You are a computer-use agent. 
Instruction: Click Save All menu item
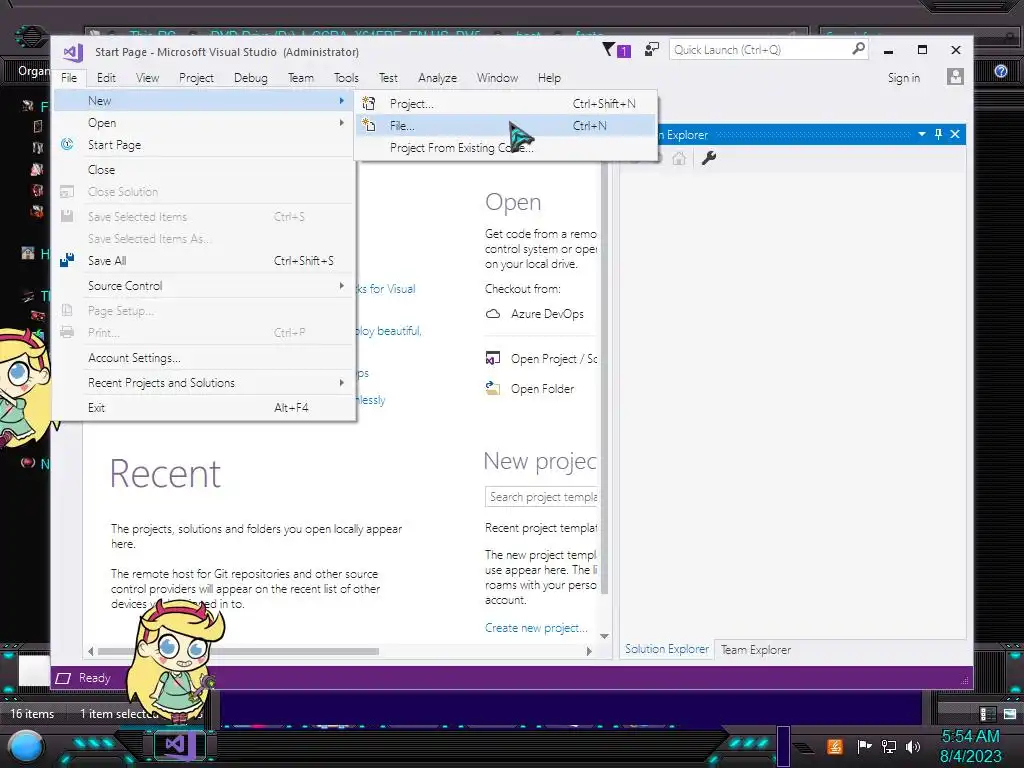click(204, 261)
